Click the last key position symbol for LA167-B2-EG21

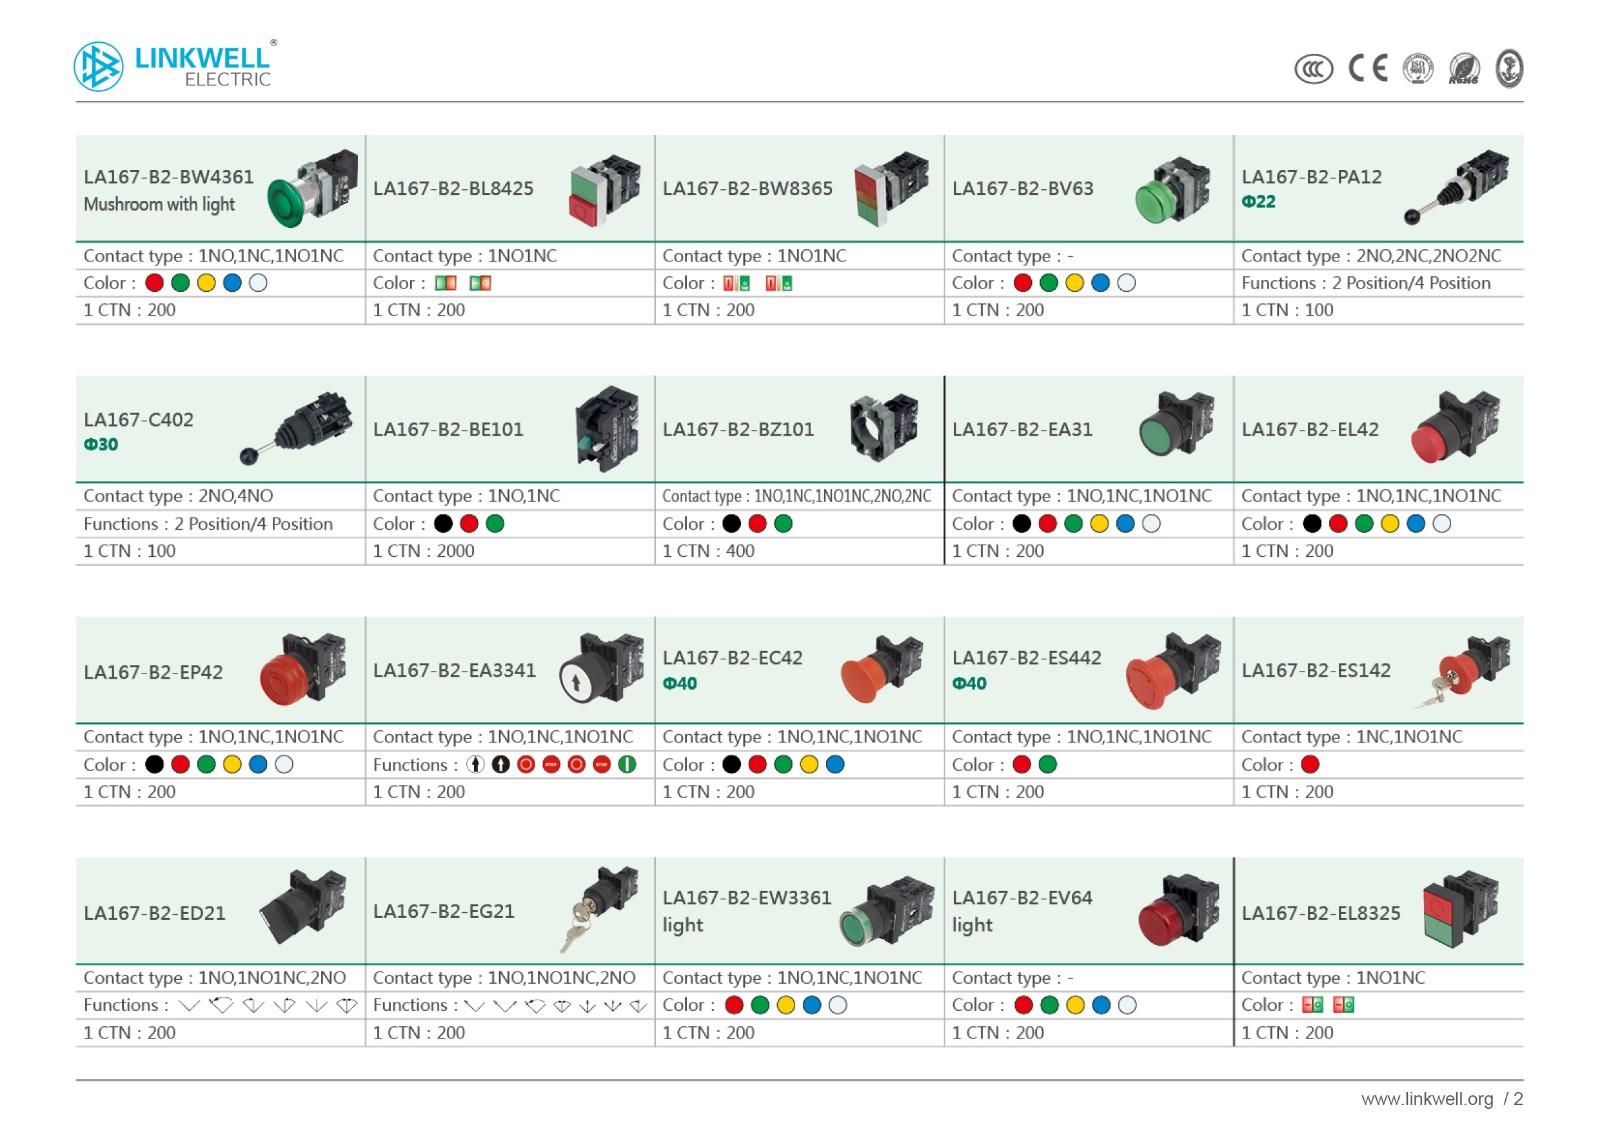[638, 1006]
